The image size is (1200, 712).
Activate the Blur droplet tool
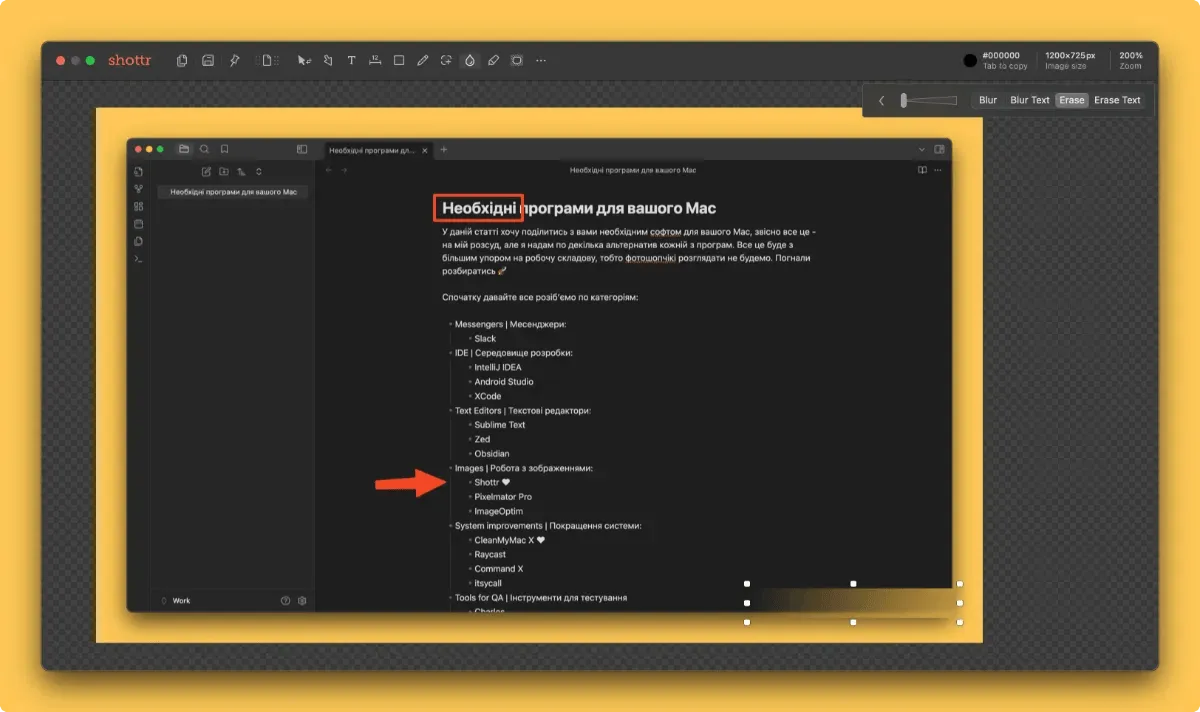coord(469,61)
